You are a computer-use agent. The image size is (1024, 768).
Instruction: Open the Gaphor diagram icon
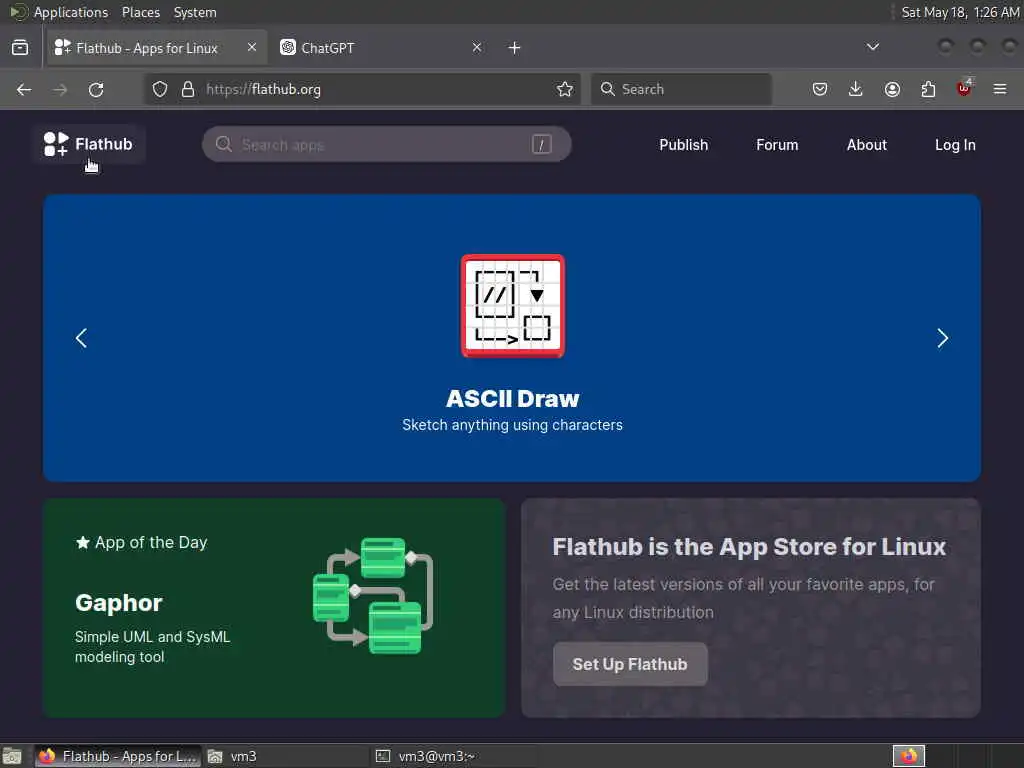coord(373,596)
